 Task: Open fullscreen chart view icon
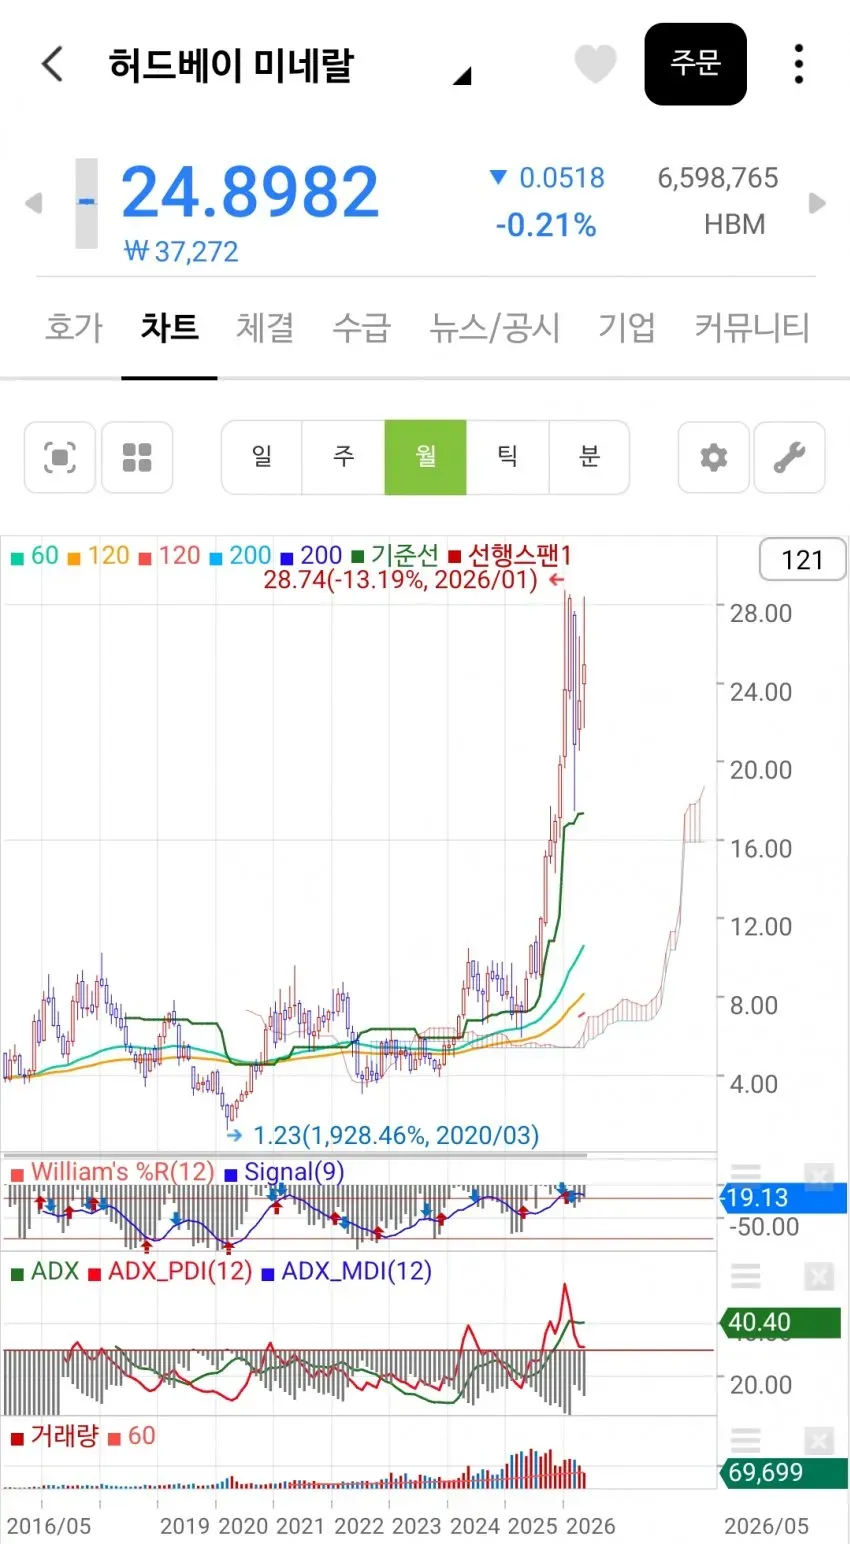60,457
